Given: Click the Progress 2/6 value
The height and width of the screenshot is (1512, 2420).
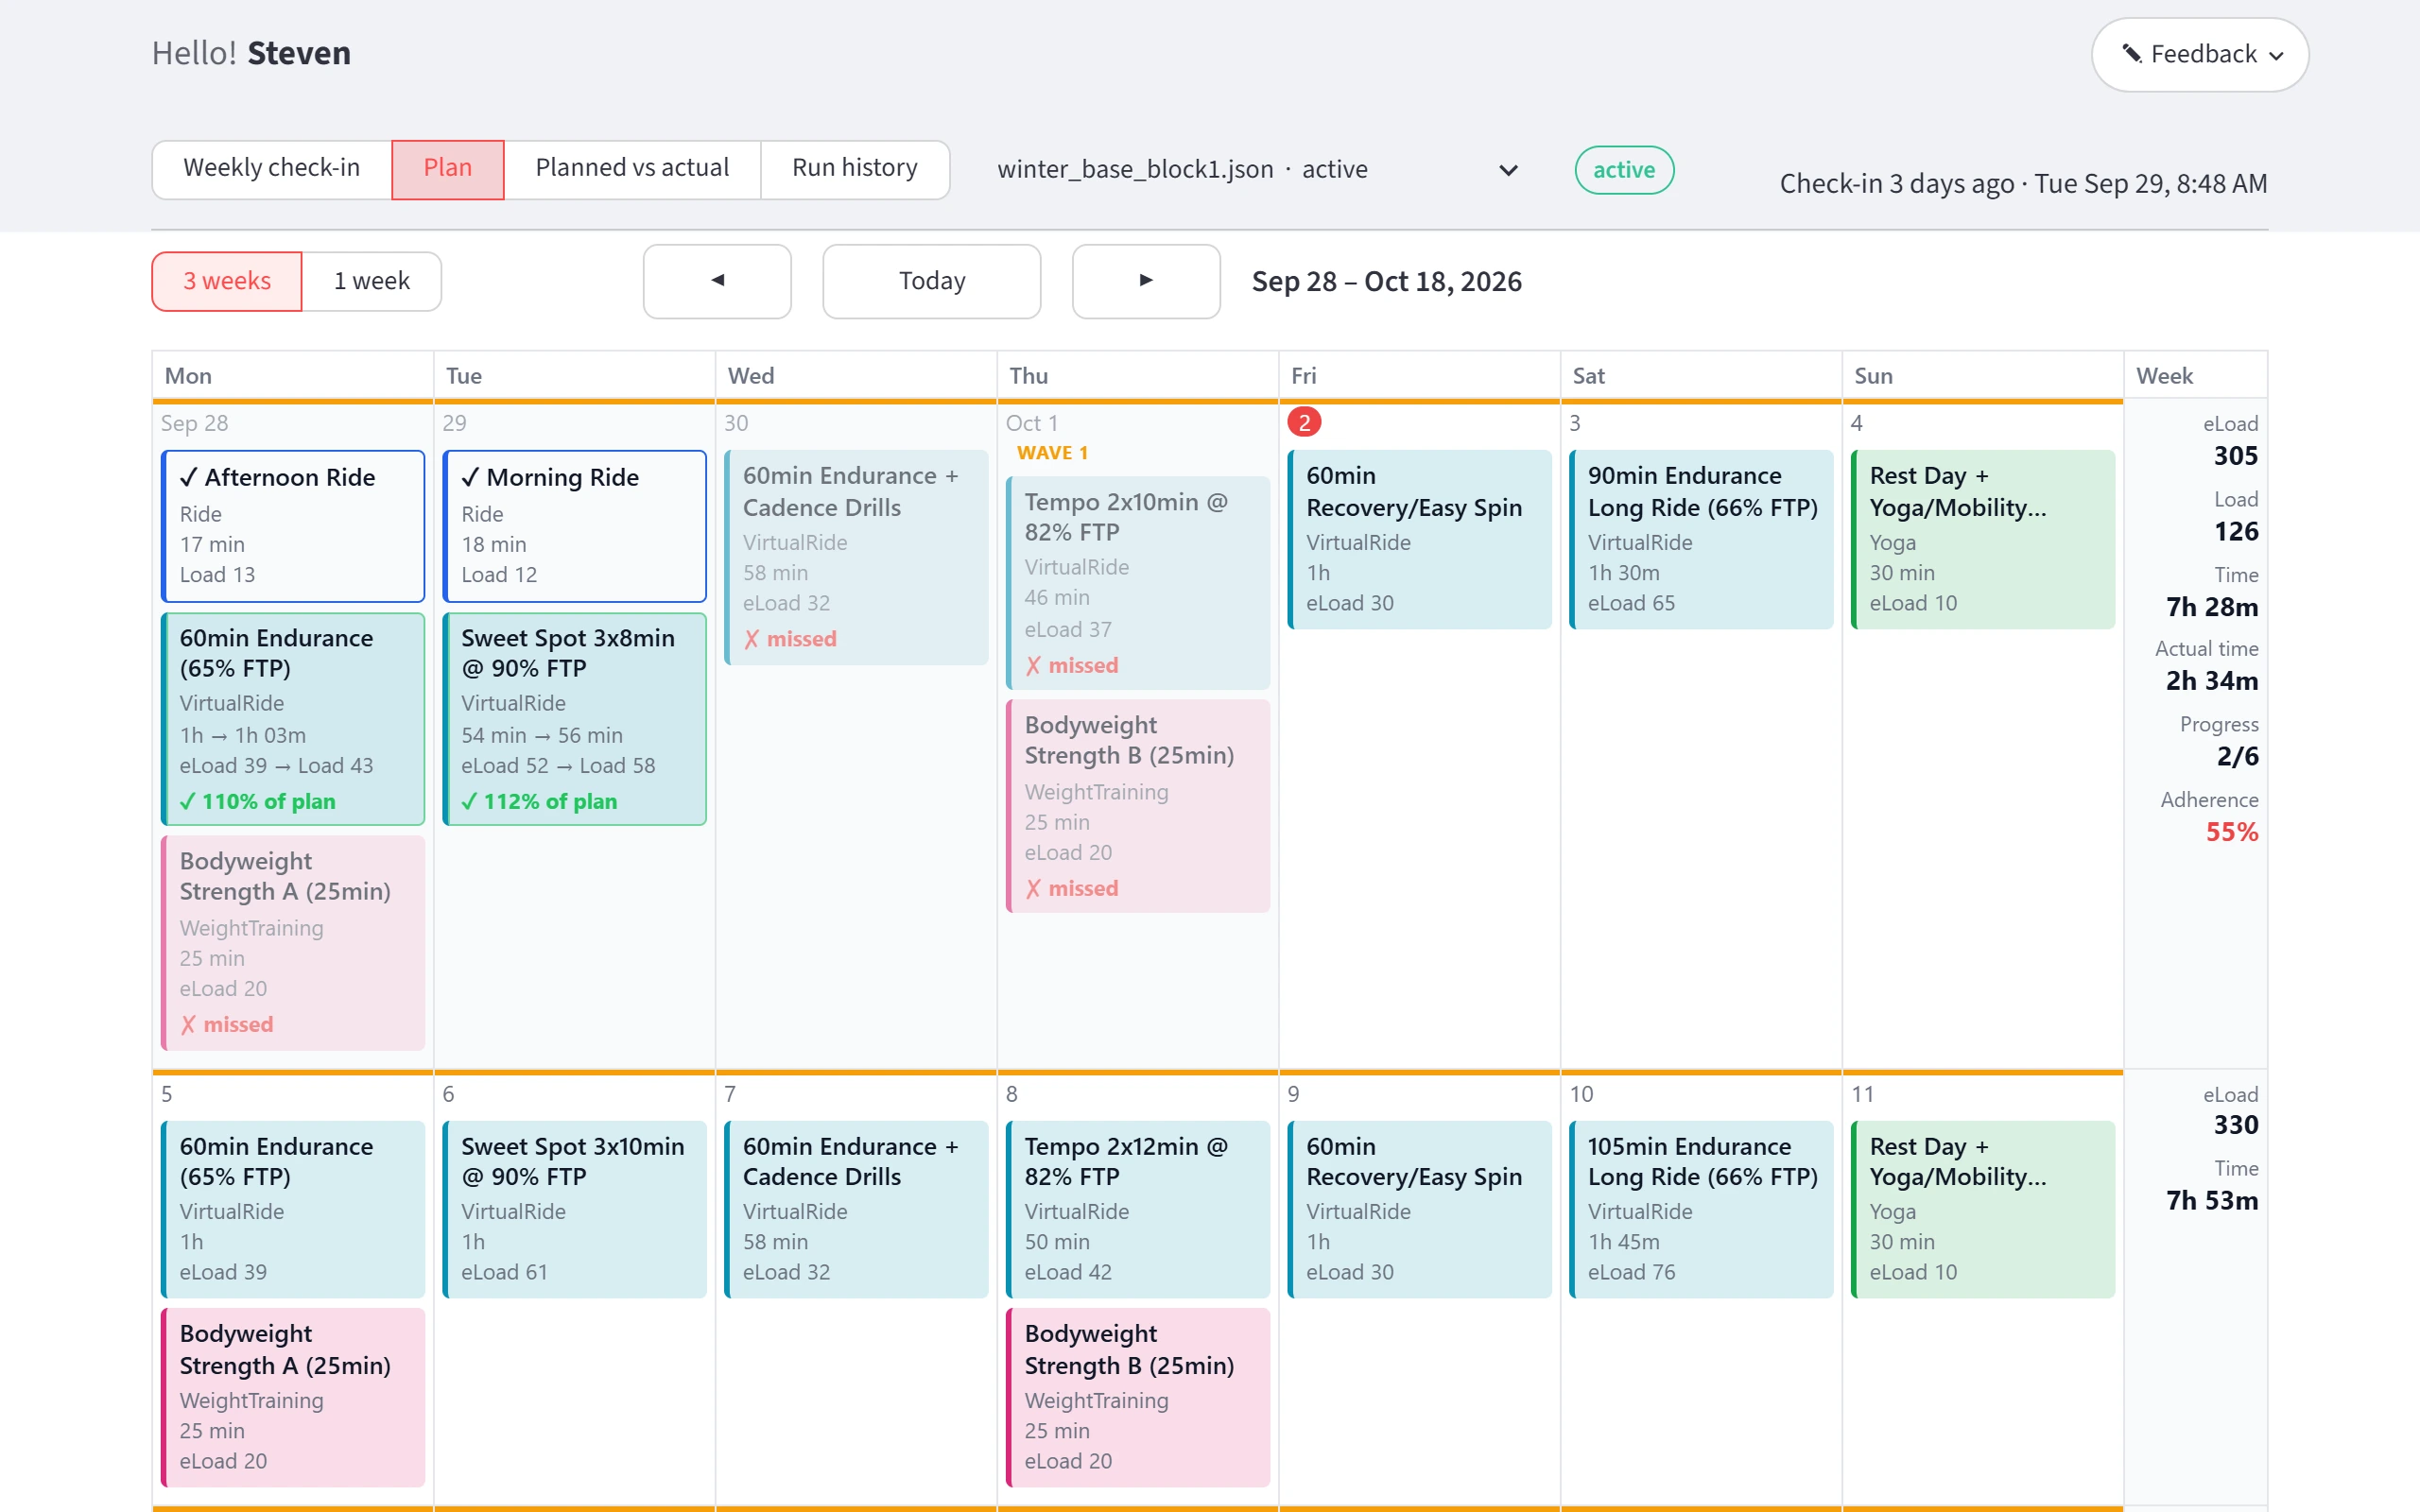Looking at the screenshot, I should (x=2238, y=756).
